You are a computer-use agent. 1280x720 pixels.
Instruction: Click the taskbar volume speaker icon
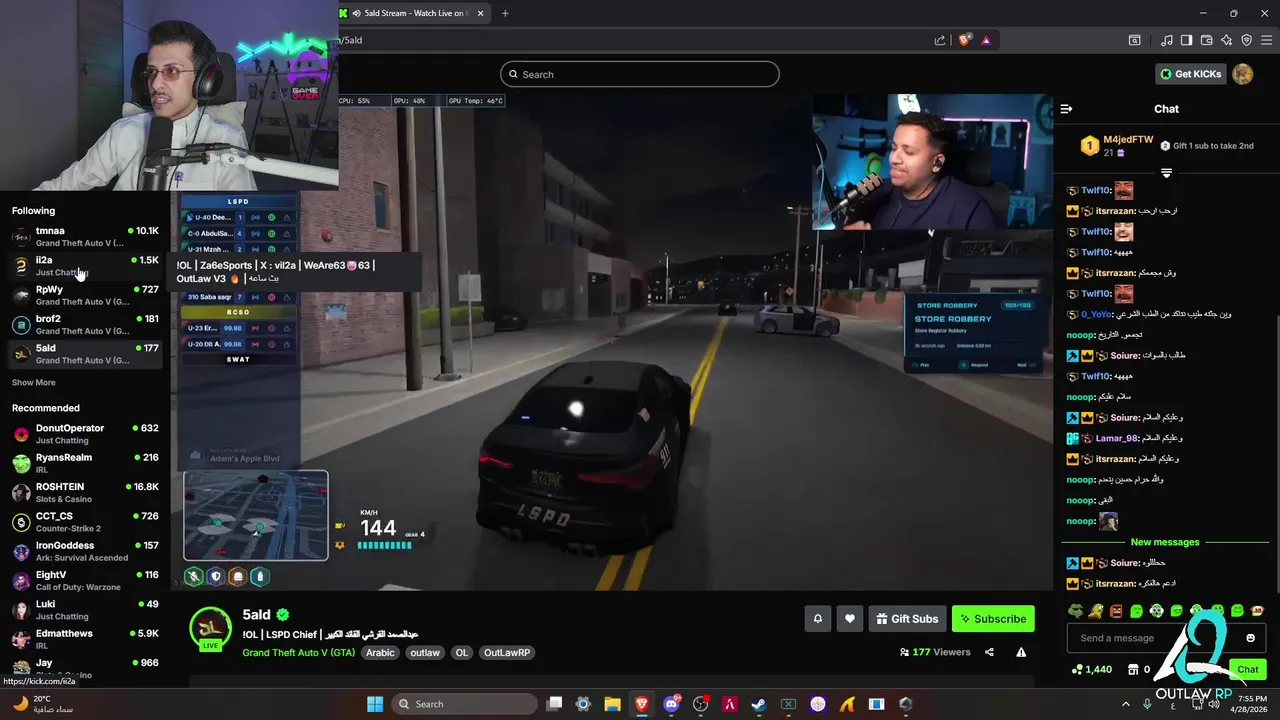coord(1213,704)
